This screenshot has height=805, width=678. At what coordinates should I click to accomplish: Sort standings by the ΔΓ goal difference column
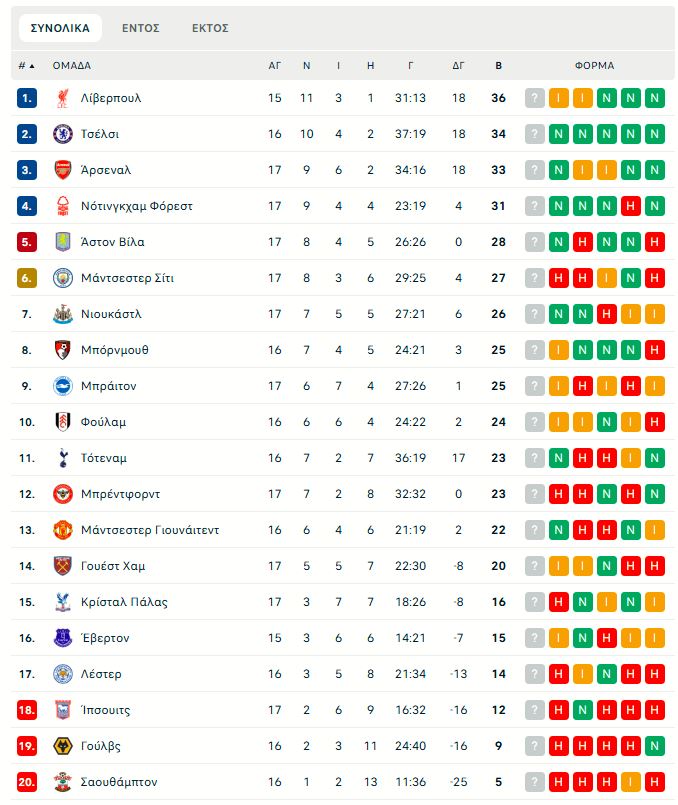[x=459, y=66]
